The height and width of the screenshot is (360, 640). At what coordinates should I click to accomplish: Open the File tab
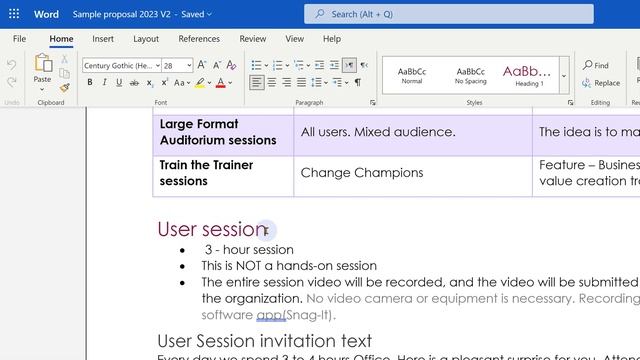(20, 39)
